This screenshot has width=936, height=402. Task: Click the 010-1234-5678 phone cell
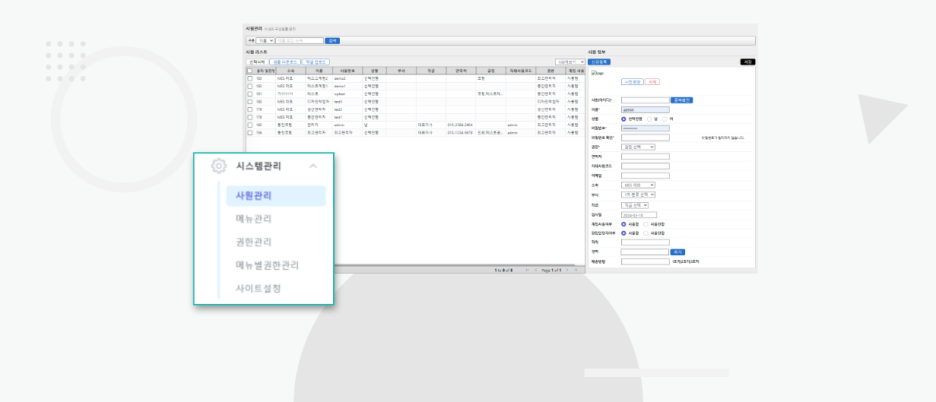coord(461,133)
